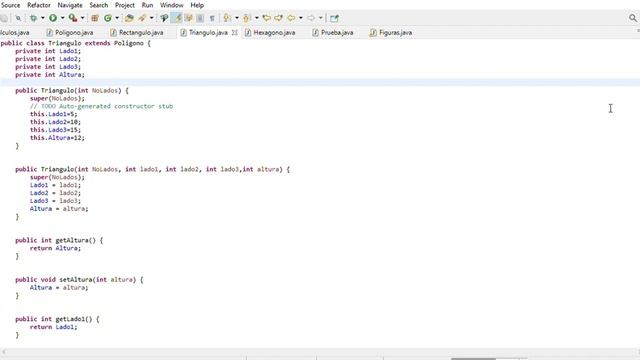Click the Next Edit Location arrow icon
This screenshot has height=360, width=640.
279,18
